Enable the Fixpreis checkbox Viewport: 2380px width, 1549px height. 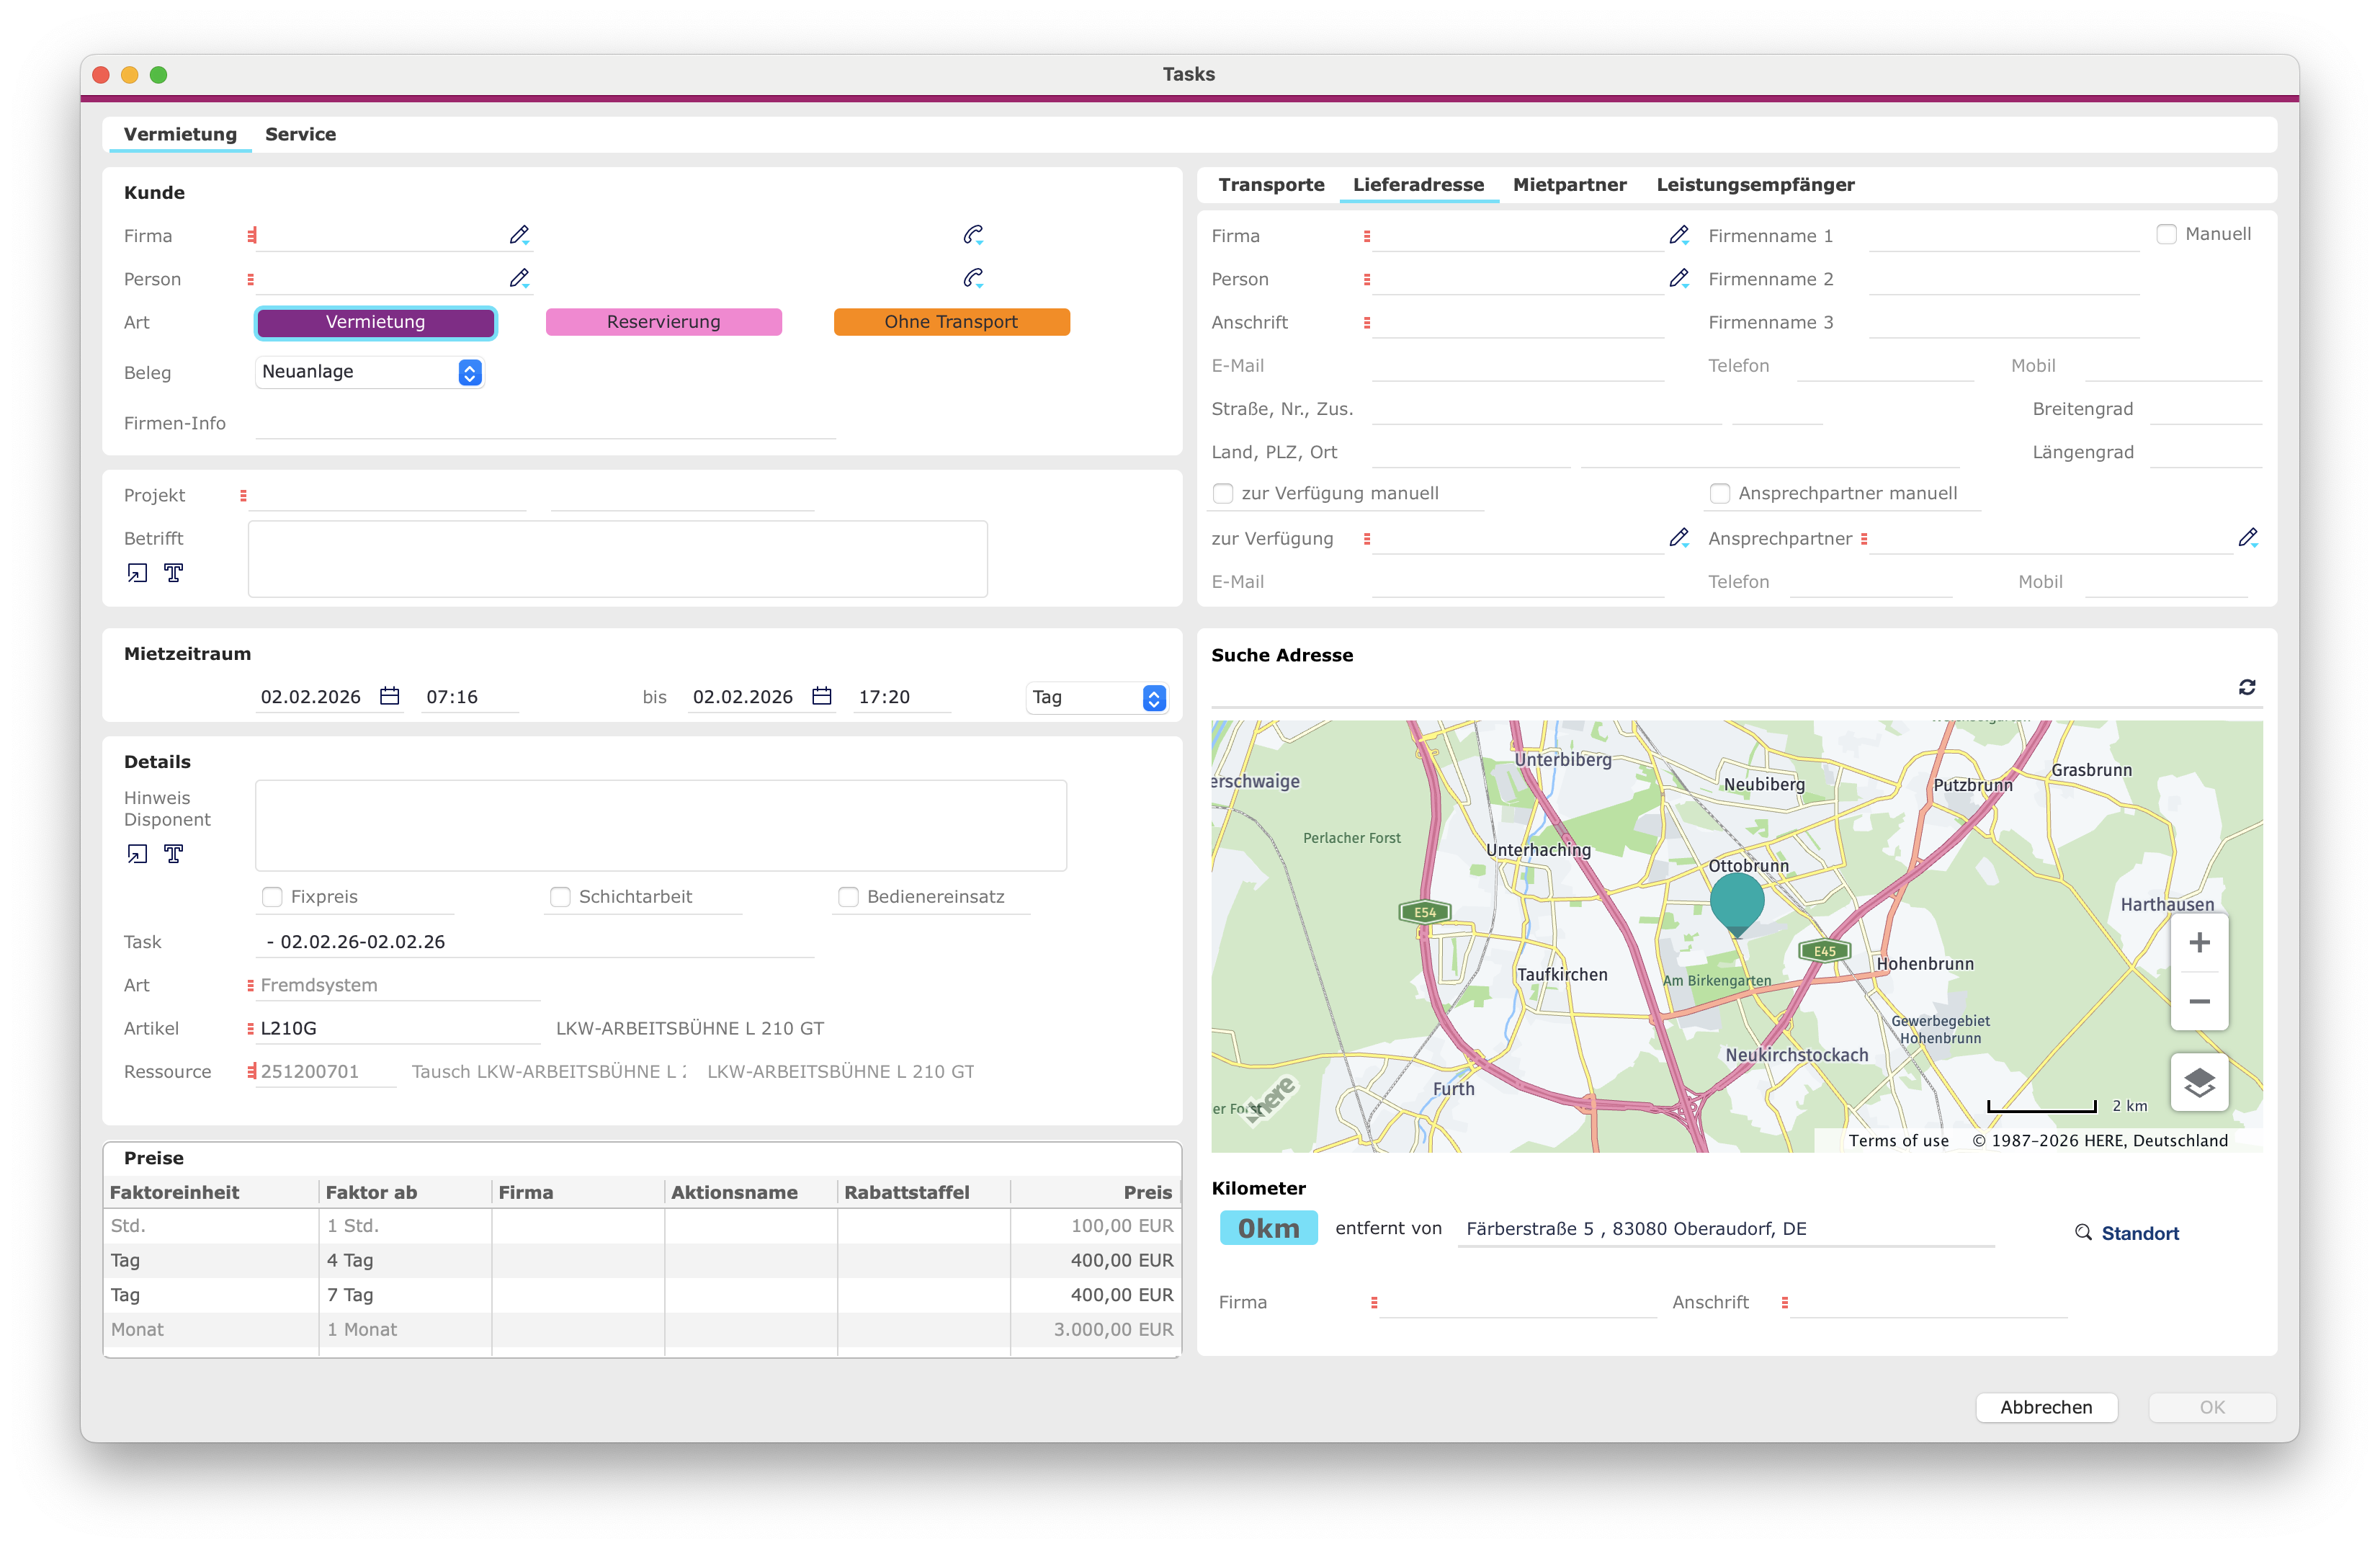[272, 897]
